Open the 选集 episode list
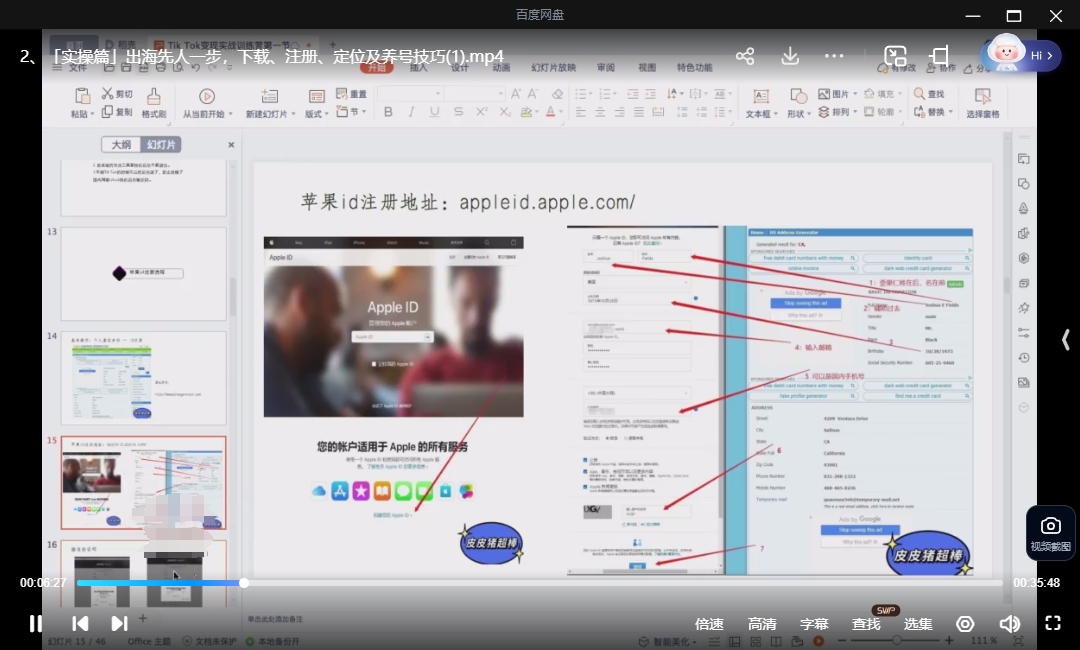The height and width of the screenshot is (650, 1080). [918, 624]
